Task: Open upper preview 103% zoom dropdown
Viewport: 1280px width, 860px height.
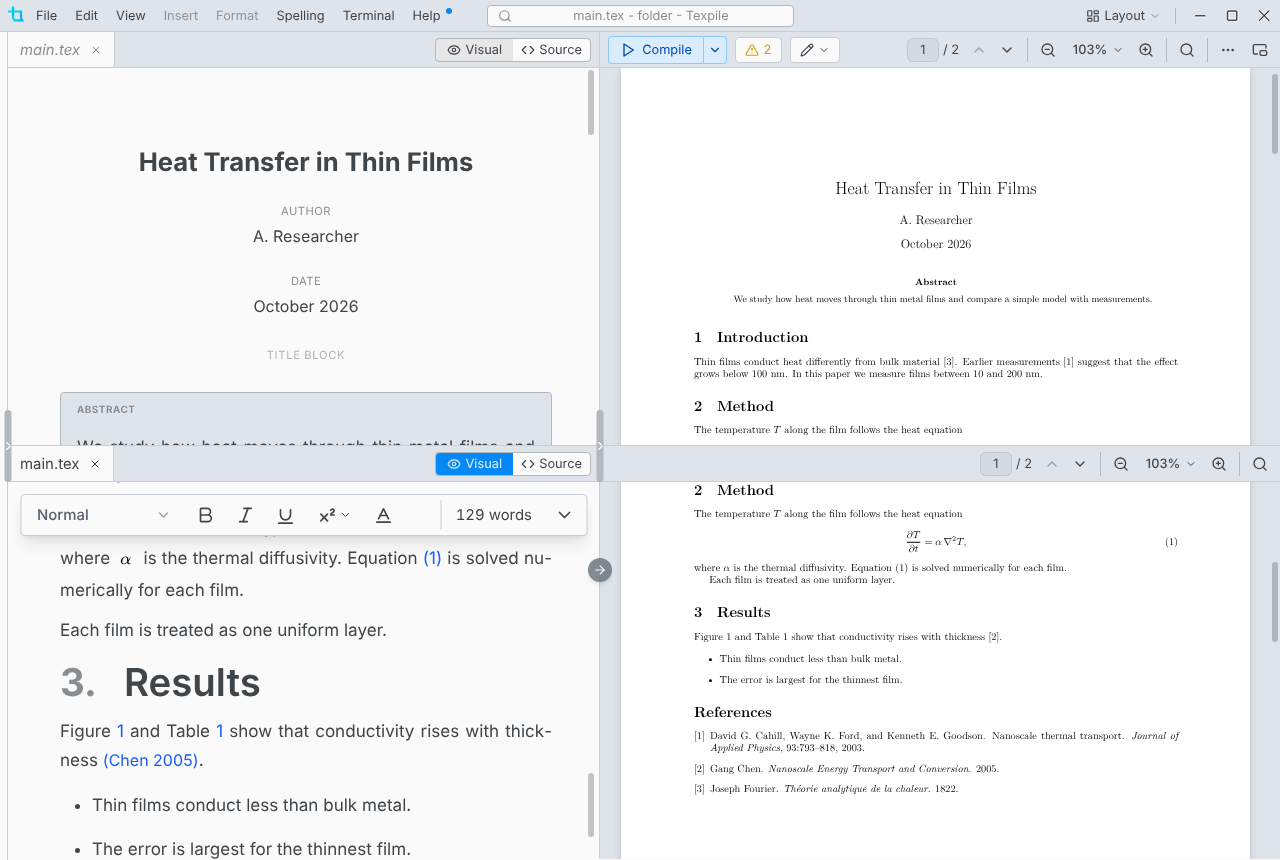Action: [1097, 50]
